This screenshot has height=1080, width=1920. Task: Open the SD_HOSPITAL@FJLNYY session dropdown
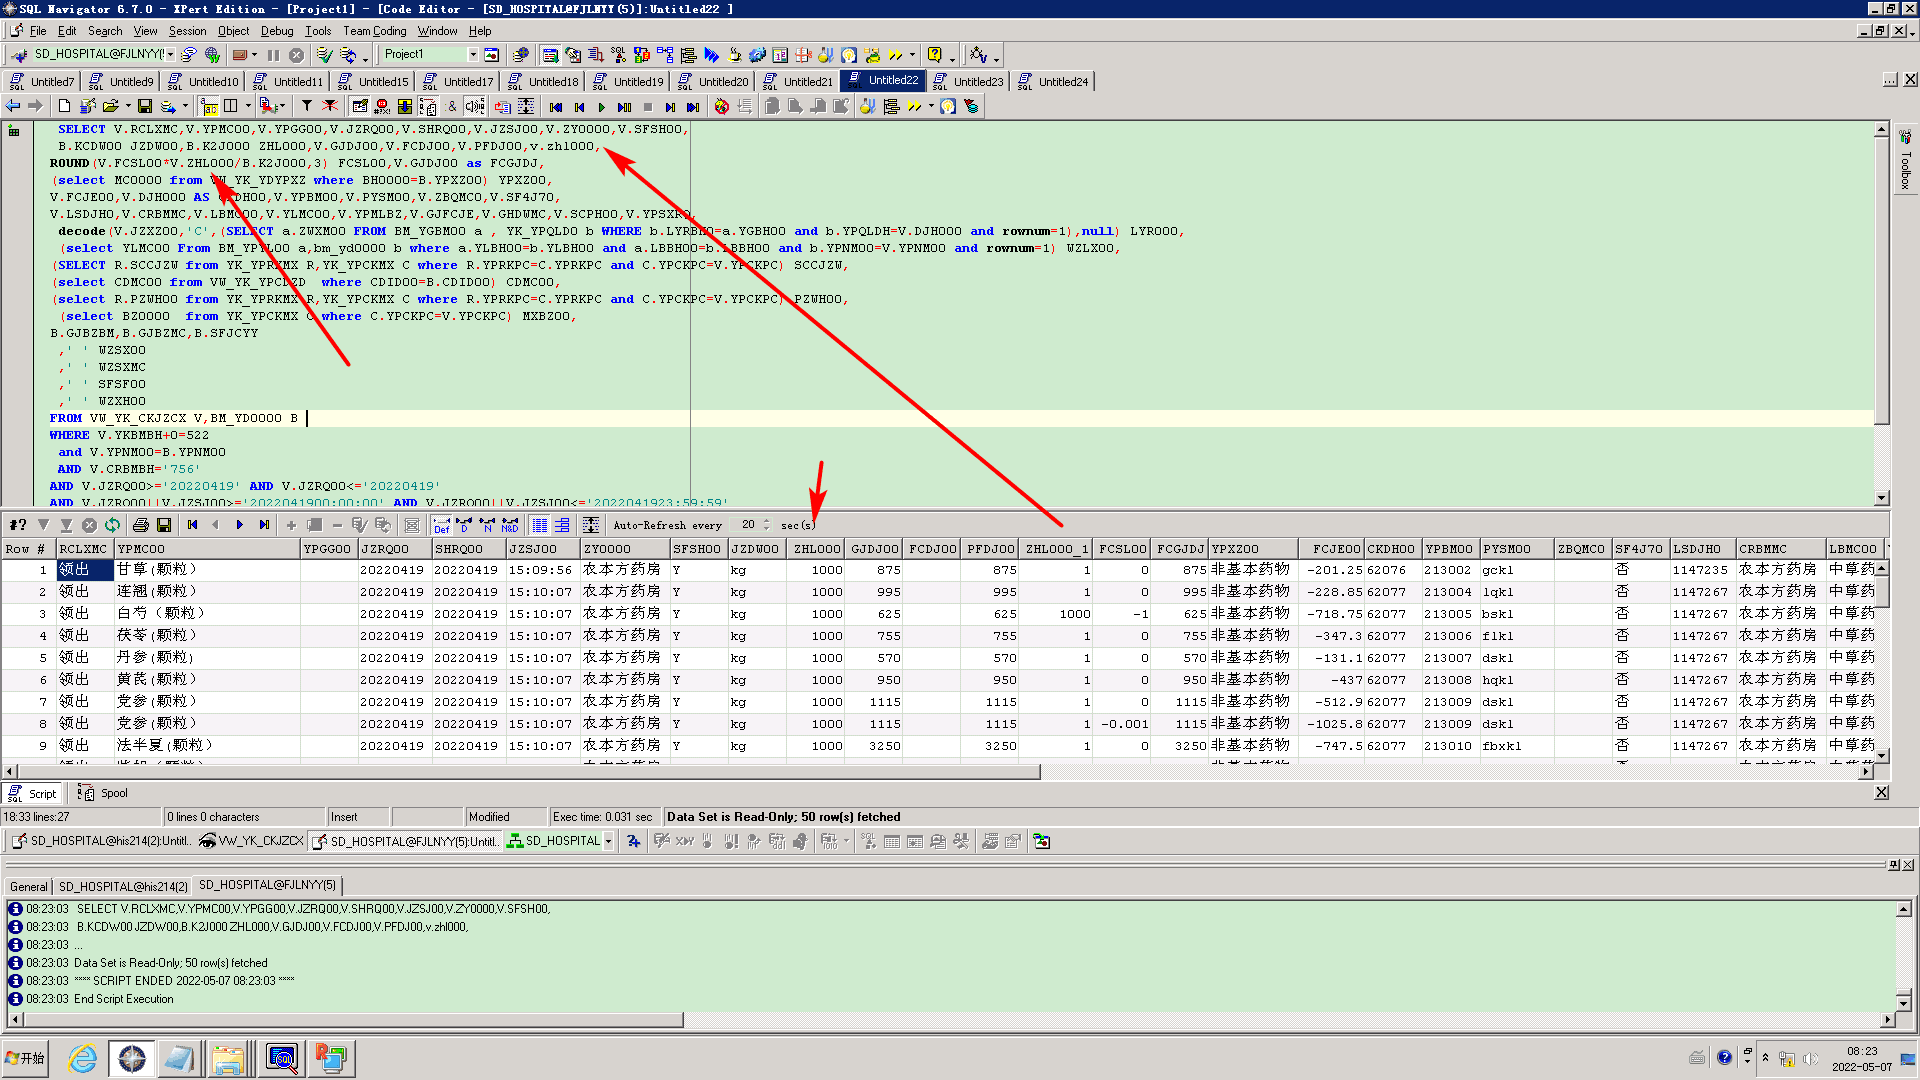tap(171, 55)
